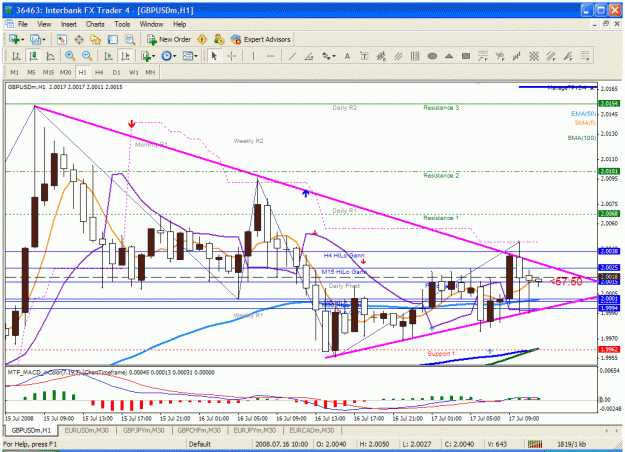625x452 pixels.
Task: Expand the Profiles dropdown arrow
Action: click(x=43, y=39)
